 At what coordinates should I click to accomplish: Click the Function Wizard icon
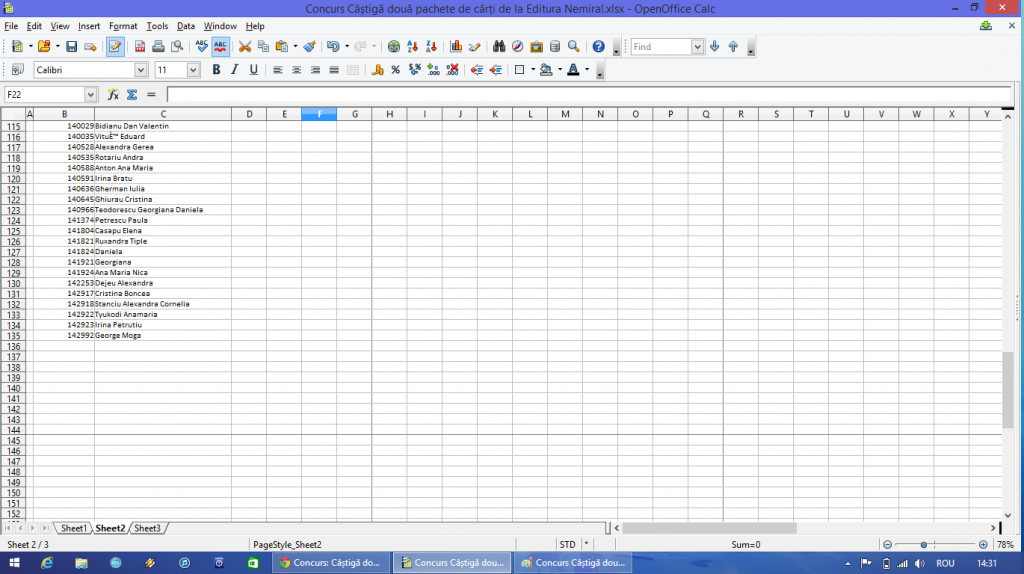(113, 94)
